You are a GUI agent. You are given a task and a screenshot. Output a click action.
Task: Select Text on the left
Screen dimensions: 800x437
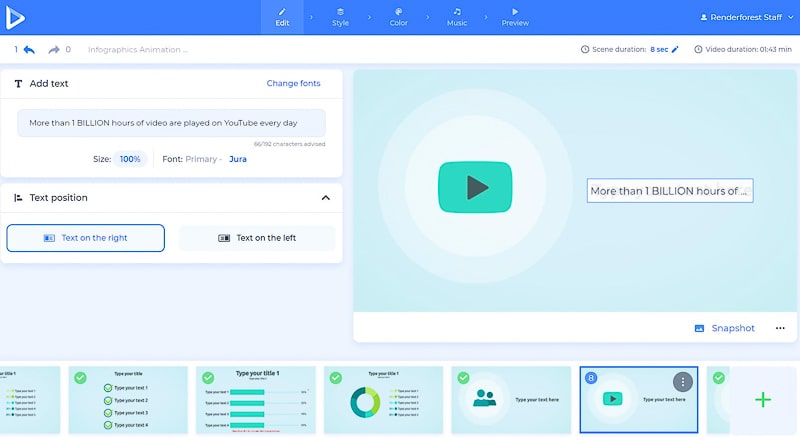point(257,238)
